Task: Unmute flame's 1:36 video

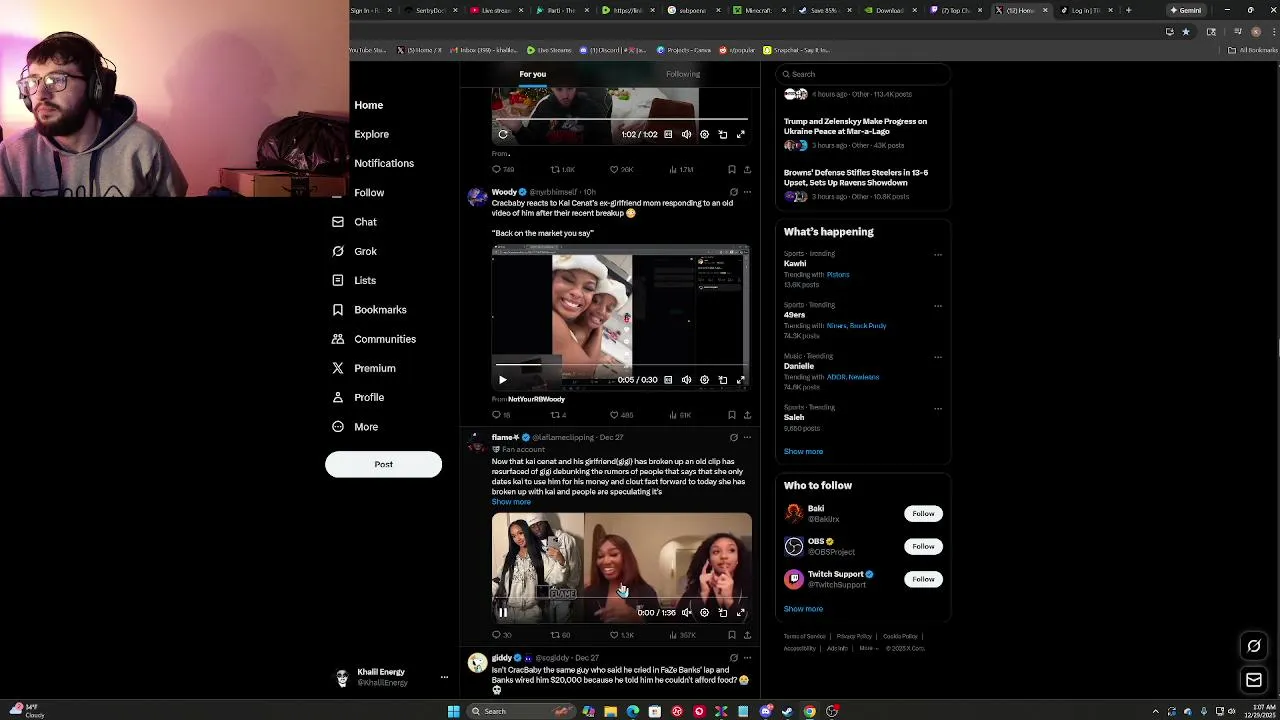Action: pos(686,613)
